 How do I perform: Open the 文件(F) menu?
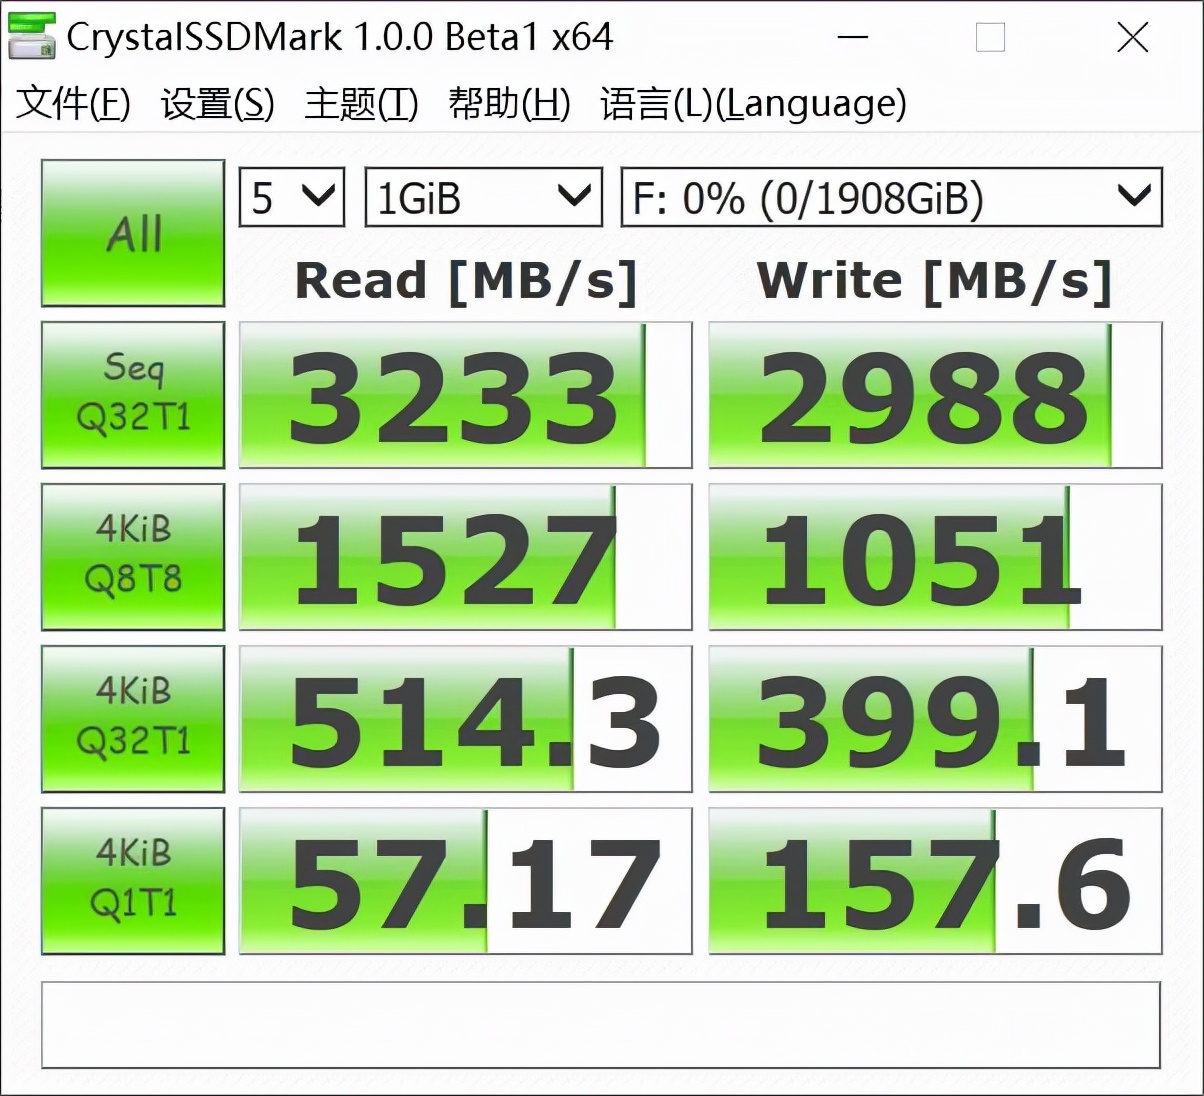74,103
